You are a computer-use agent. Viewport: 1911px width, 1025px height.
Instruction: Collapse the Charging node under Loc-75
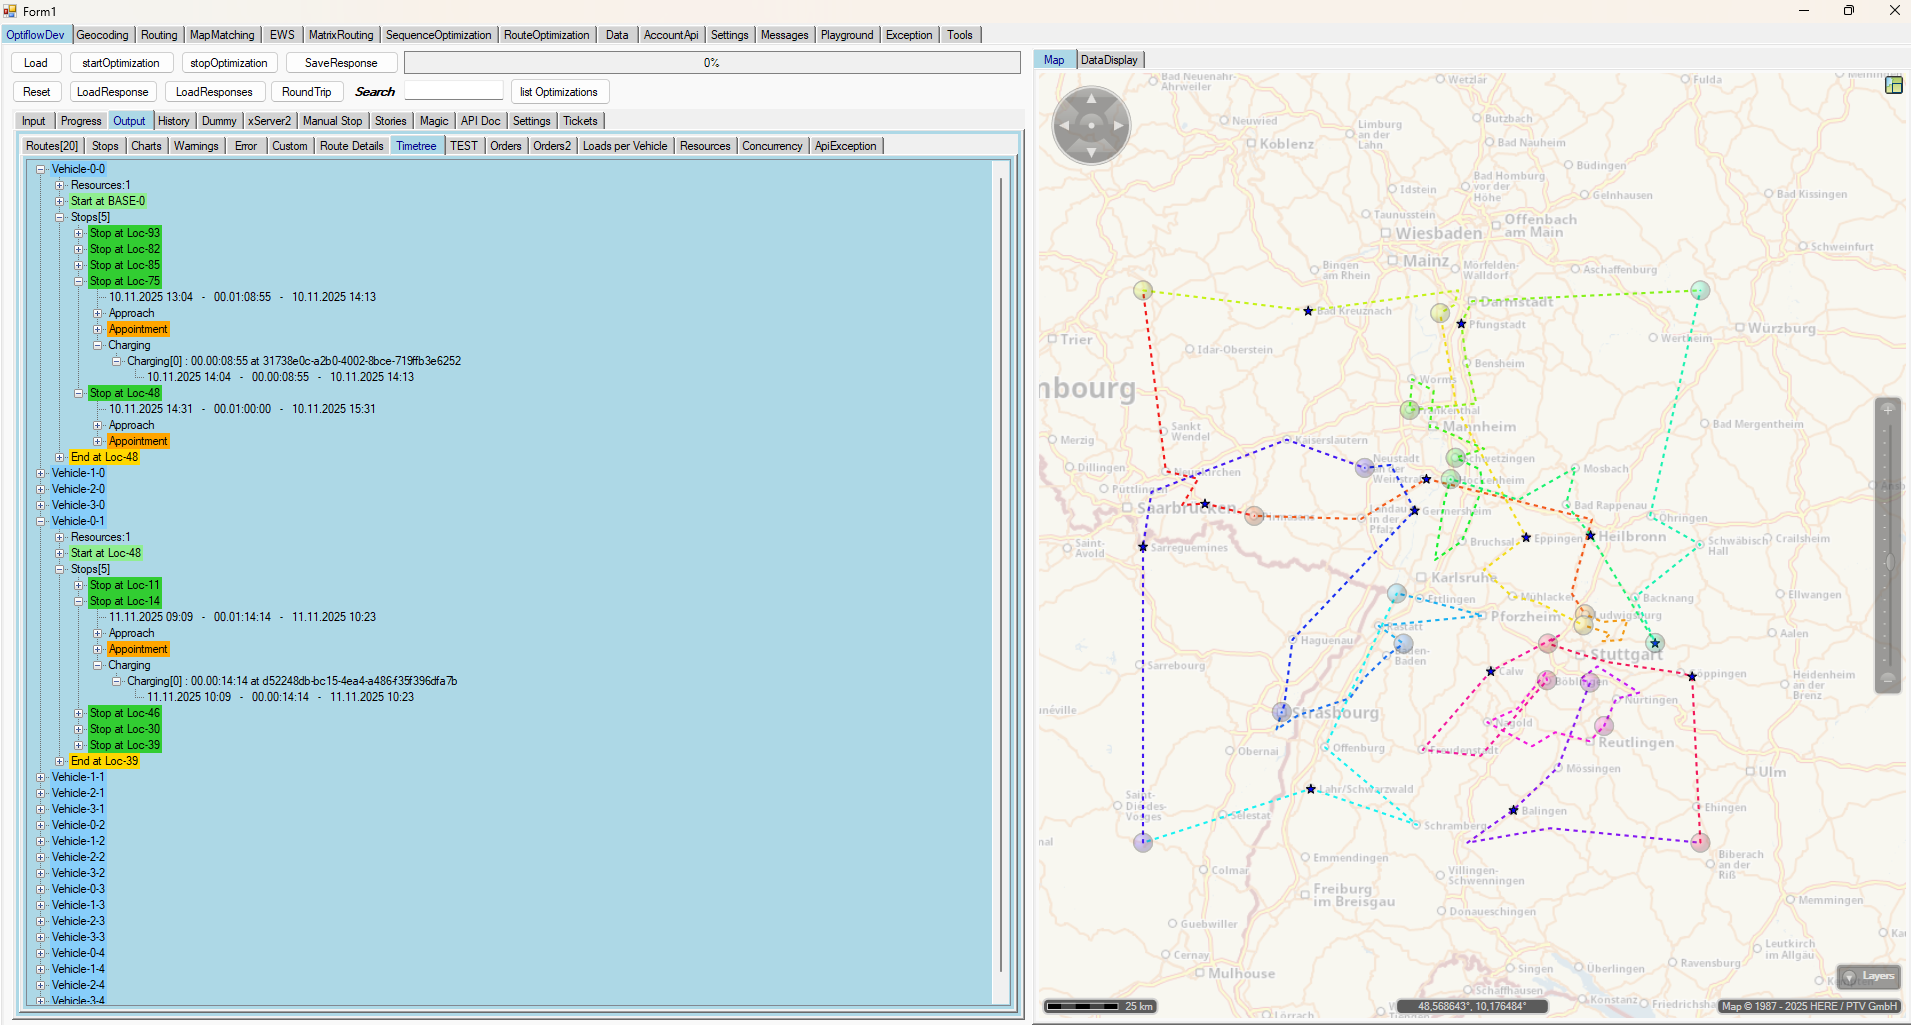click(98, 345)
